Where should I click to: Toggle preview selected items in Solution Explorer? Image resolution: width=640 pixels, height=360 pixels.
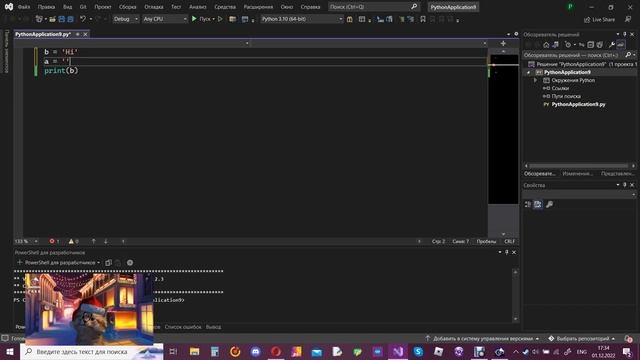pyautogui.click(x=621, y=44)
